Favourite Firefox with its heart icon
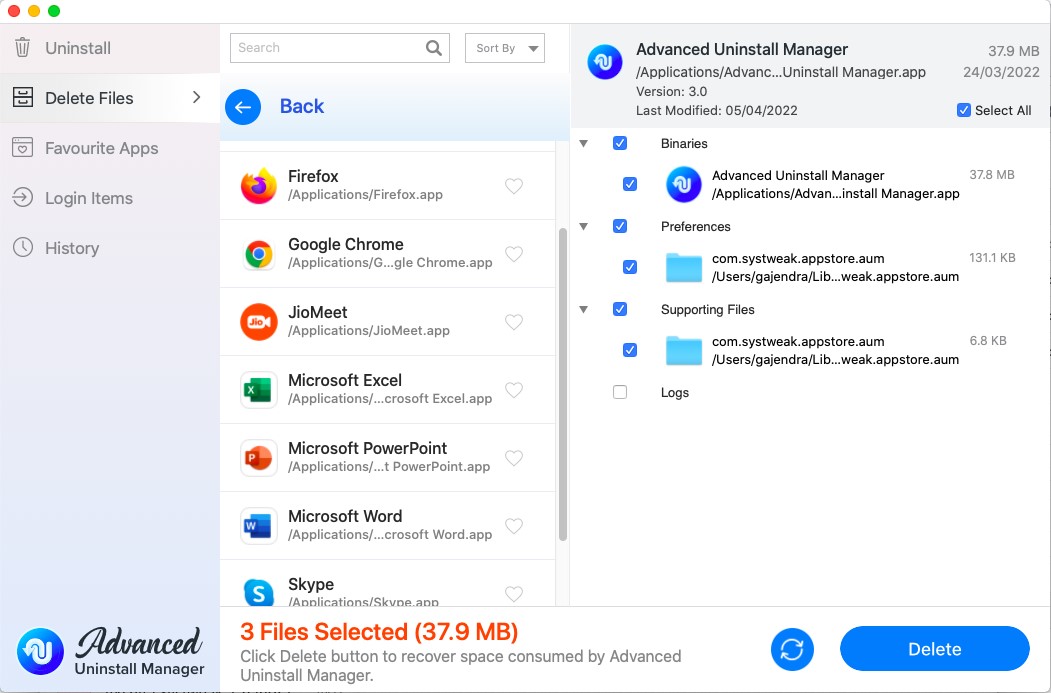The width and height of the screenshot is (1051, 693). pos(514,186)
